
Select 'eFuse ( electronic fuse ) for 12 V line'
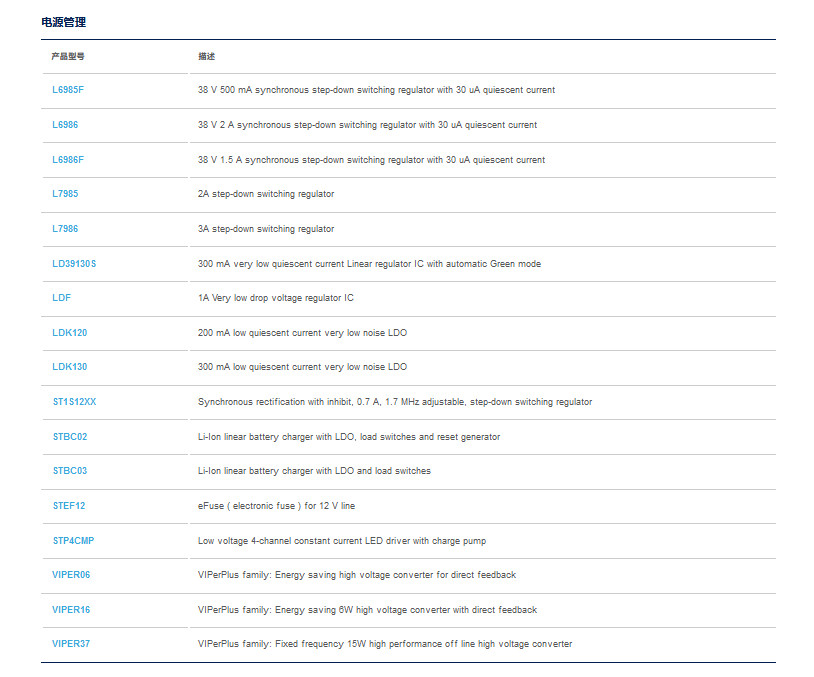(276, 506)
